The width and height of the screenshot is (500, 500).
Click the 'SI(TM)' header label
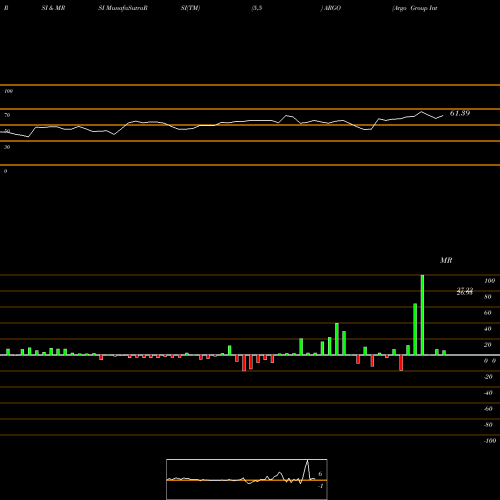click(190, 8)
